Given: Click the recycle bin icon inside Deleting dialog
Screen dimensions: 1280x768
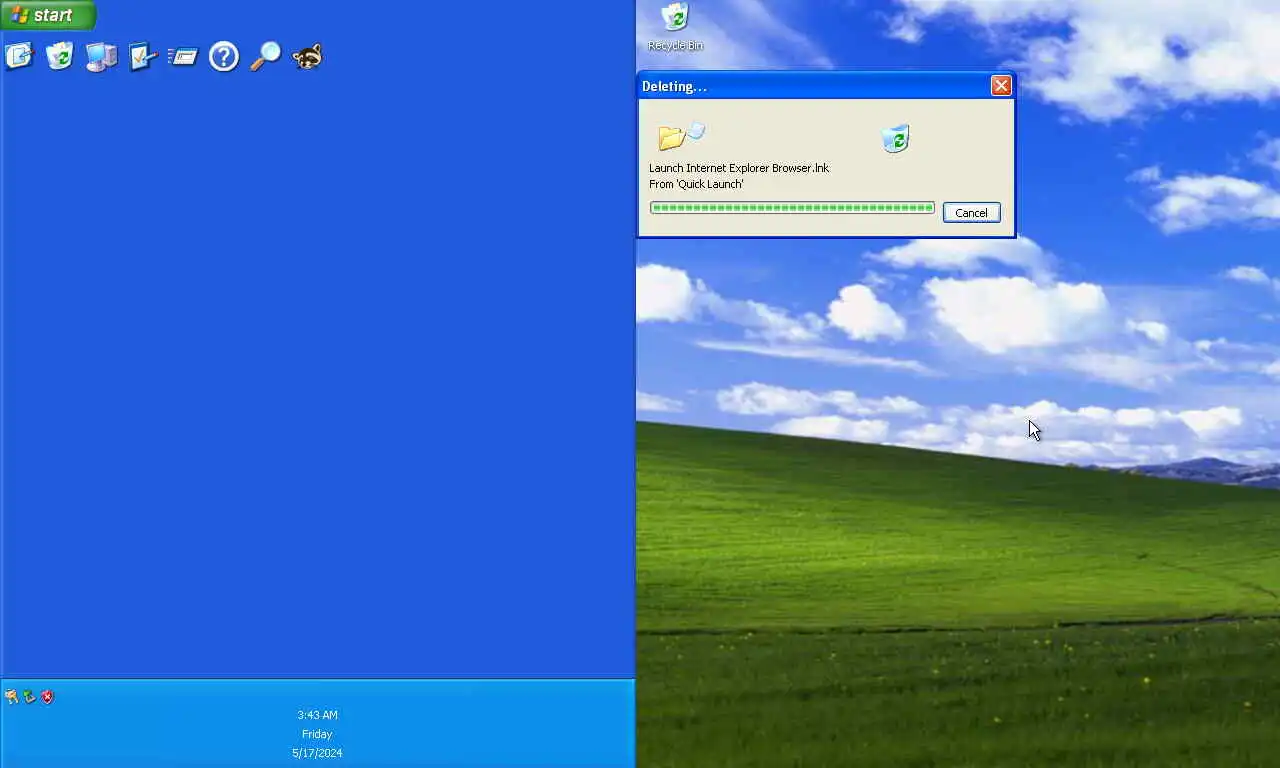Looking at the screenshot, I should click(896, 138).
